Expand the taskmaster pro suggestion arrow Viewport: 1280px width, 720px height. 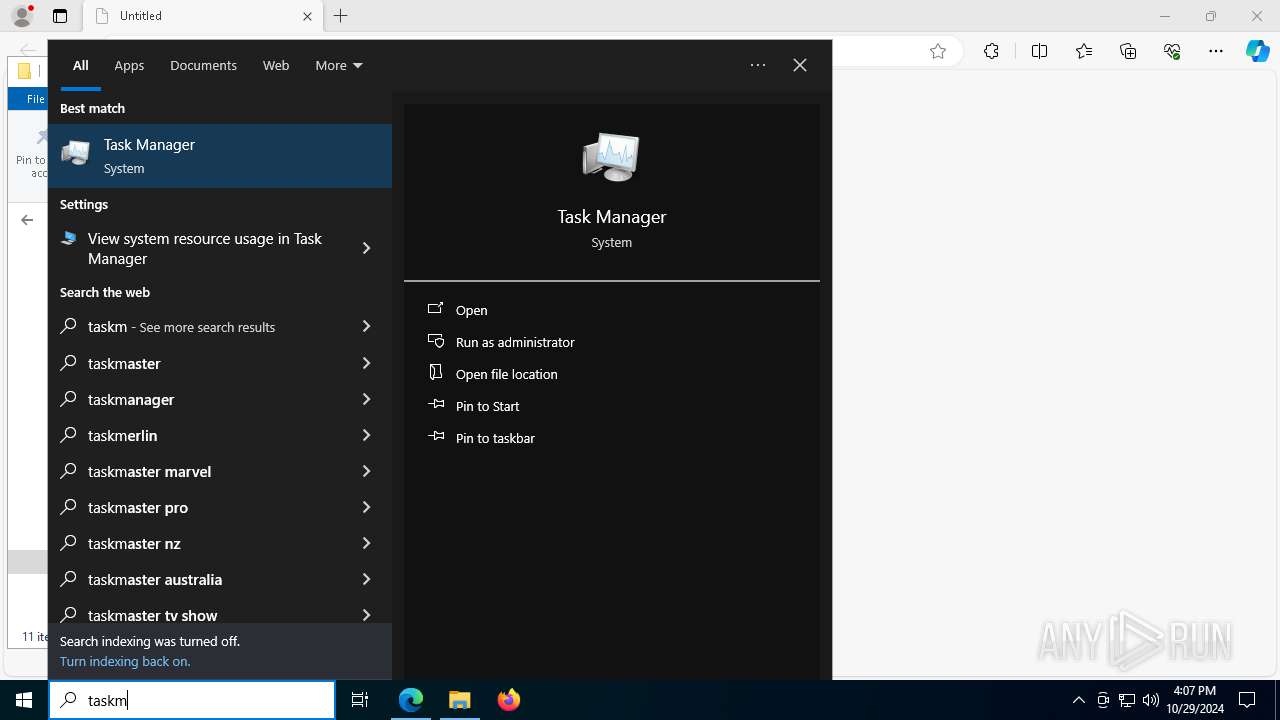366,507
